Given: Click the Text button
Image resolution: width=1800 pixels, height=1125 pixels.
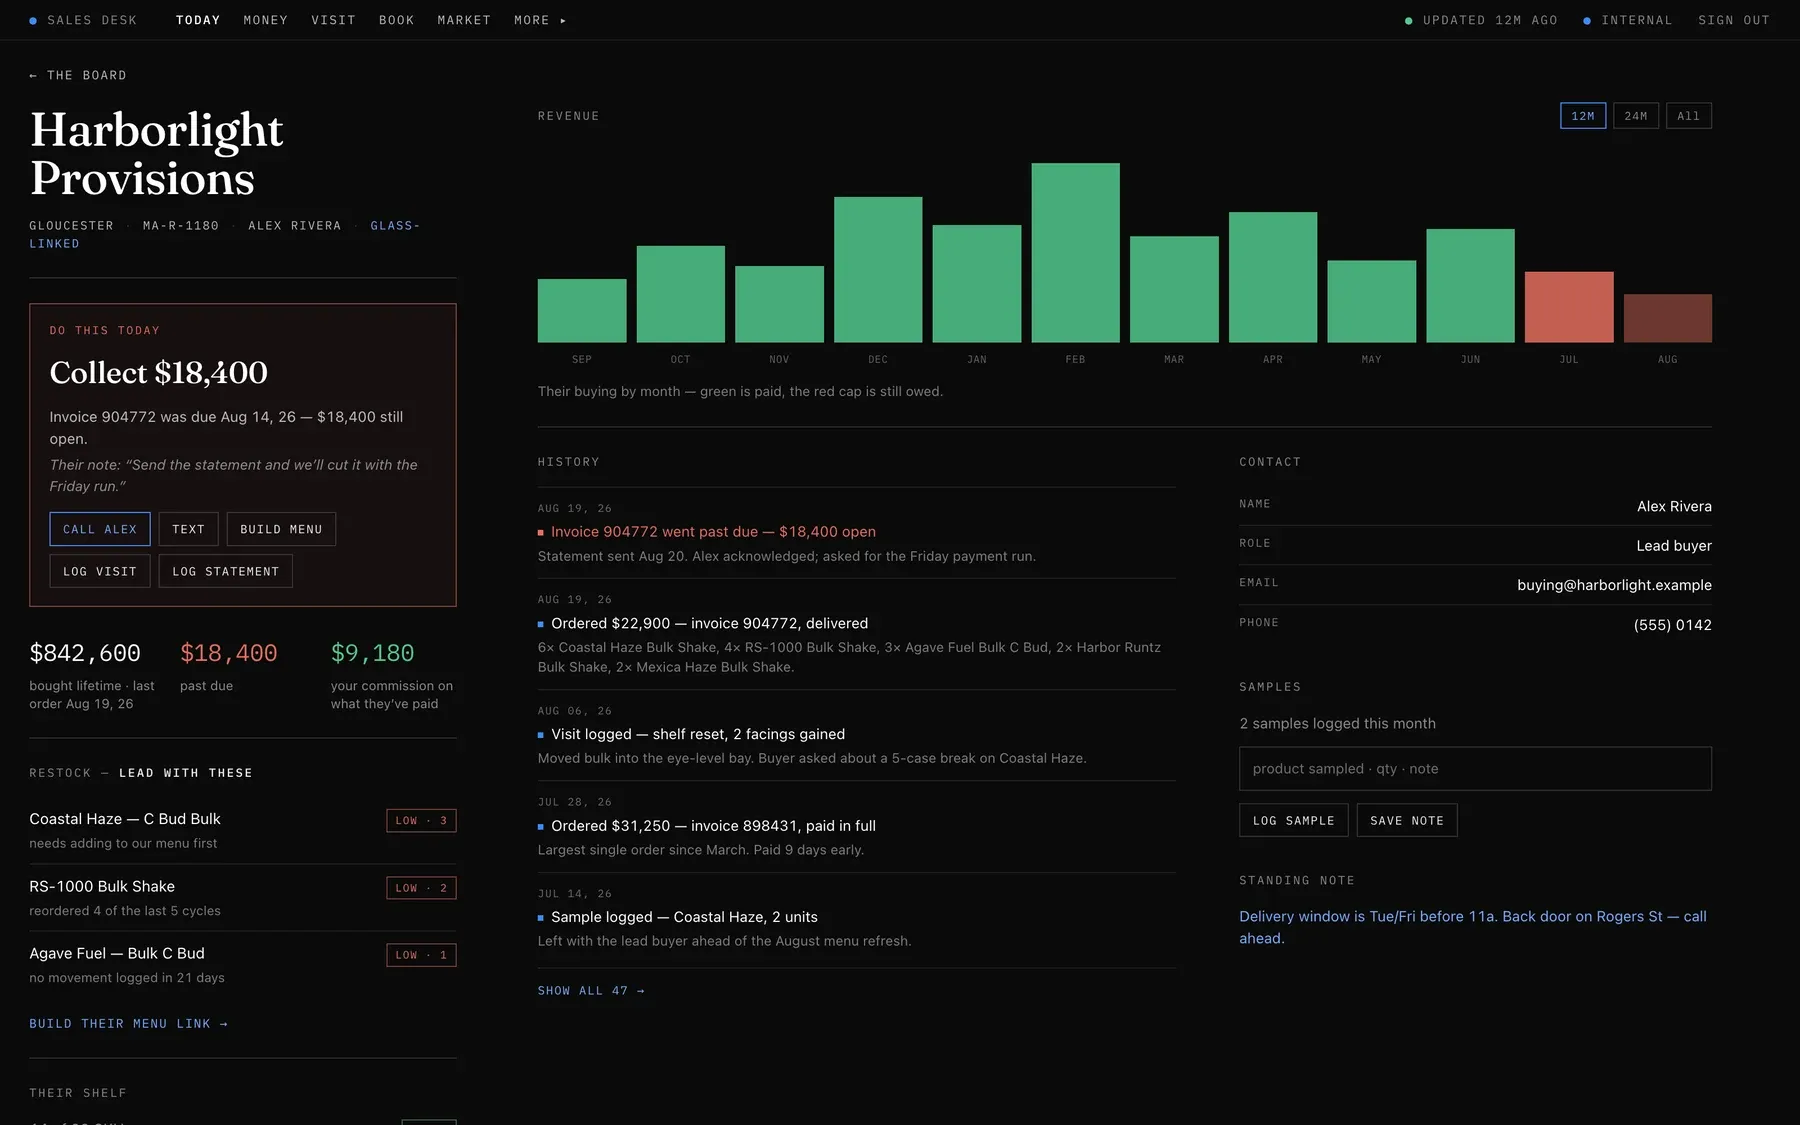Looking at the screenshot, I should point(188,529).
